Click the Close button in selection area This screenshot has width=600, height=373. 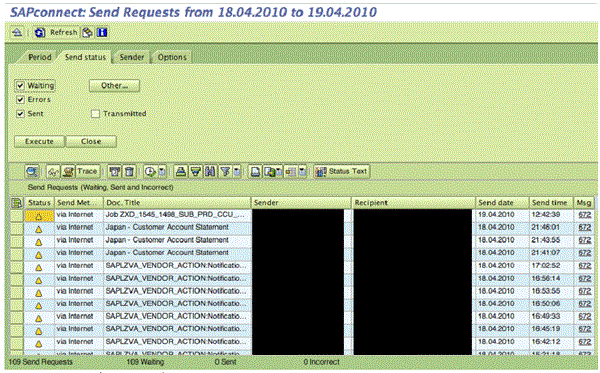91,142
